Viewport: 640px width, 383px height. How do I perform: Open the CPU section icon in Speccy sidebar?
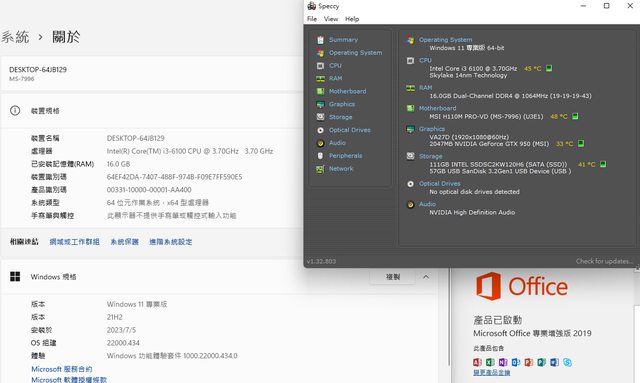click(320, 66)
